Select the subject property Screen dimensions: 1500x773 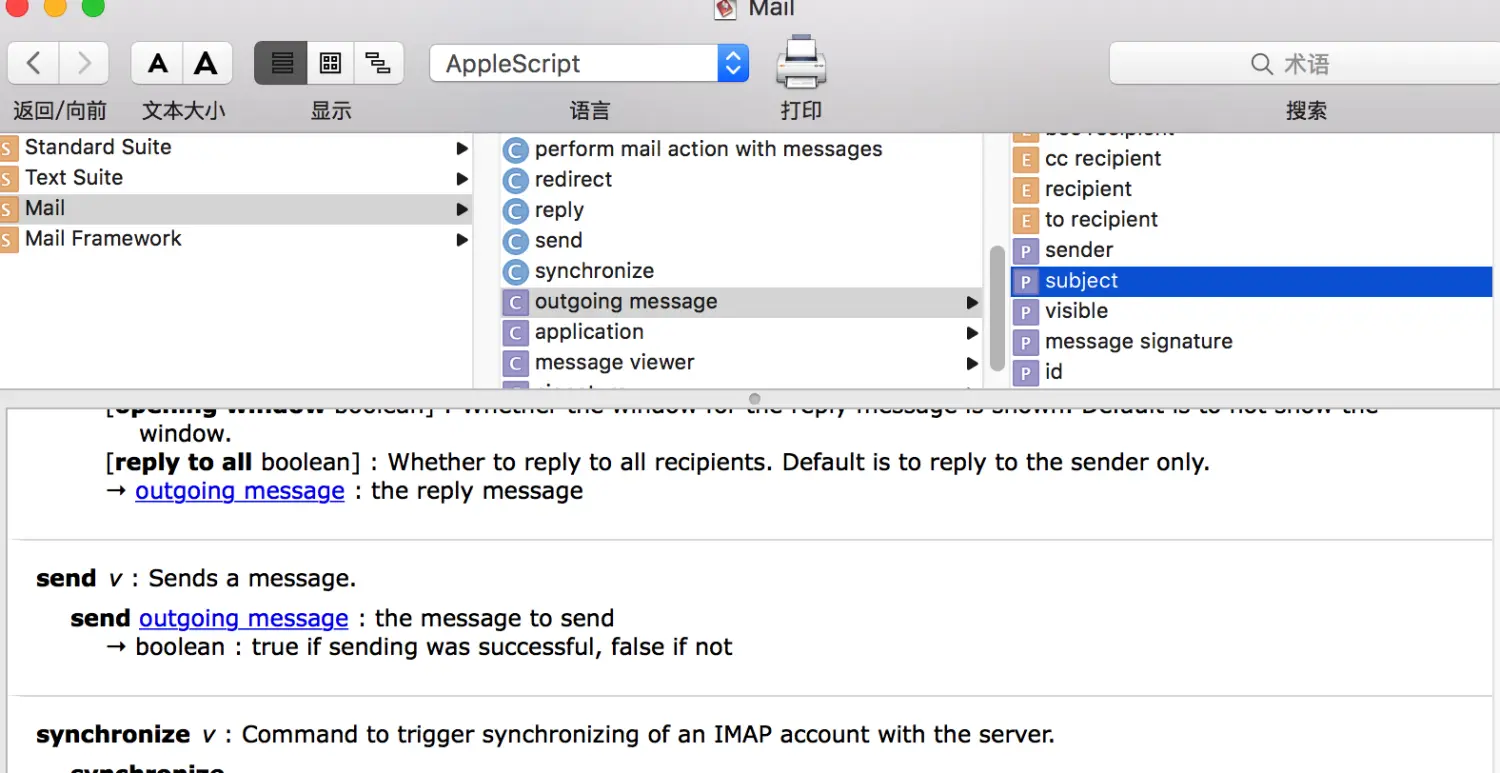click(1252, 281)
